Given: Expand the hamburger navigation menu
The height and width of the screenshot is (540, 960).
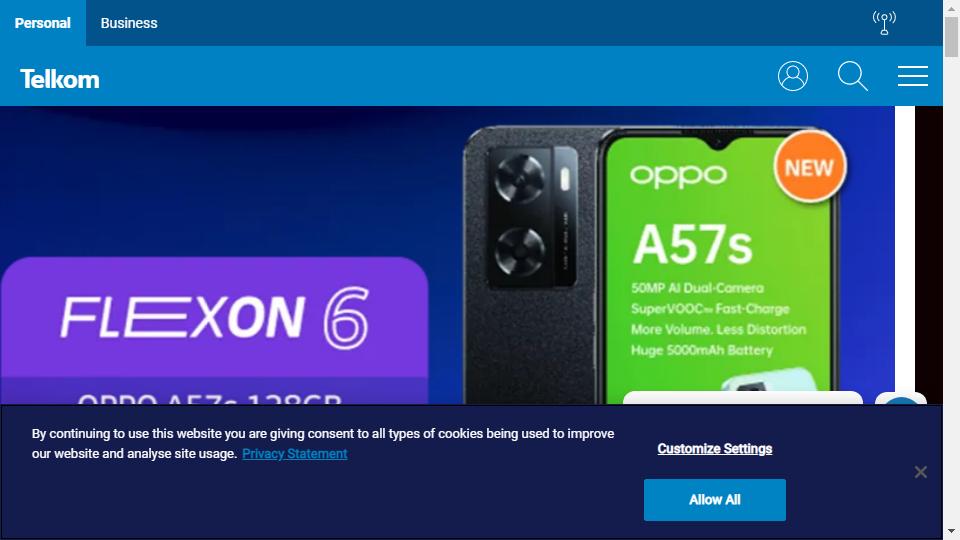Looking at the screenshot, I should tap(913, 76).
